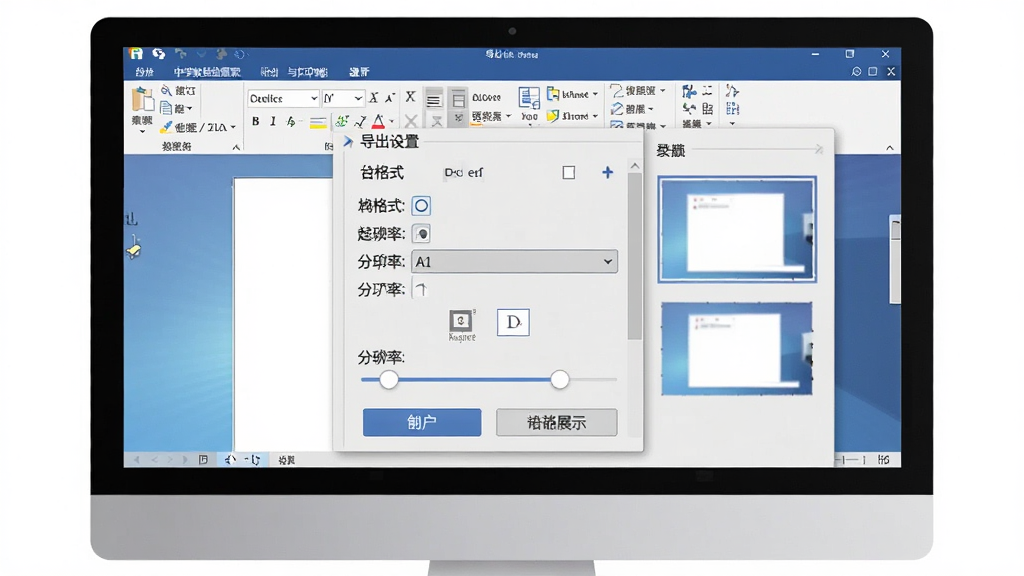
Task: Click the left handle of the slider
Action: pos(389,379)
